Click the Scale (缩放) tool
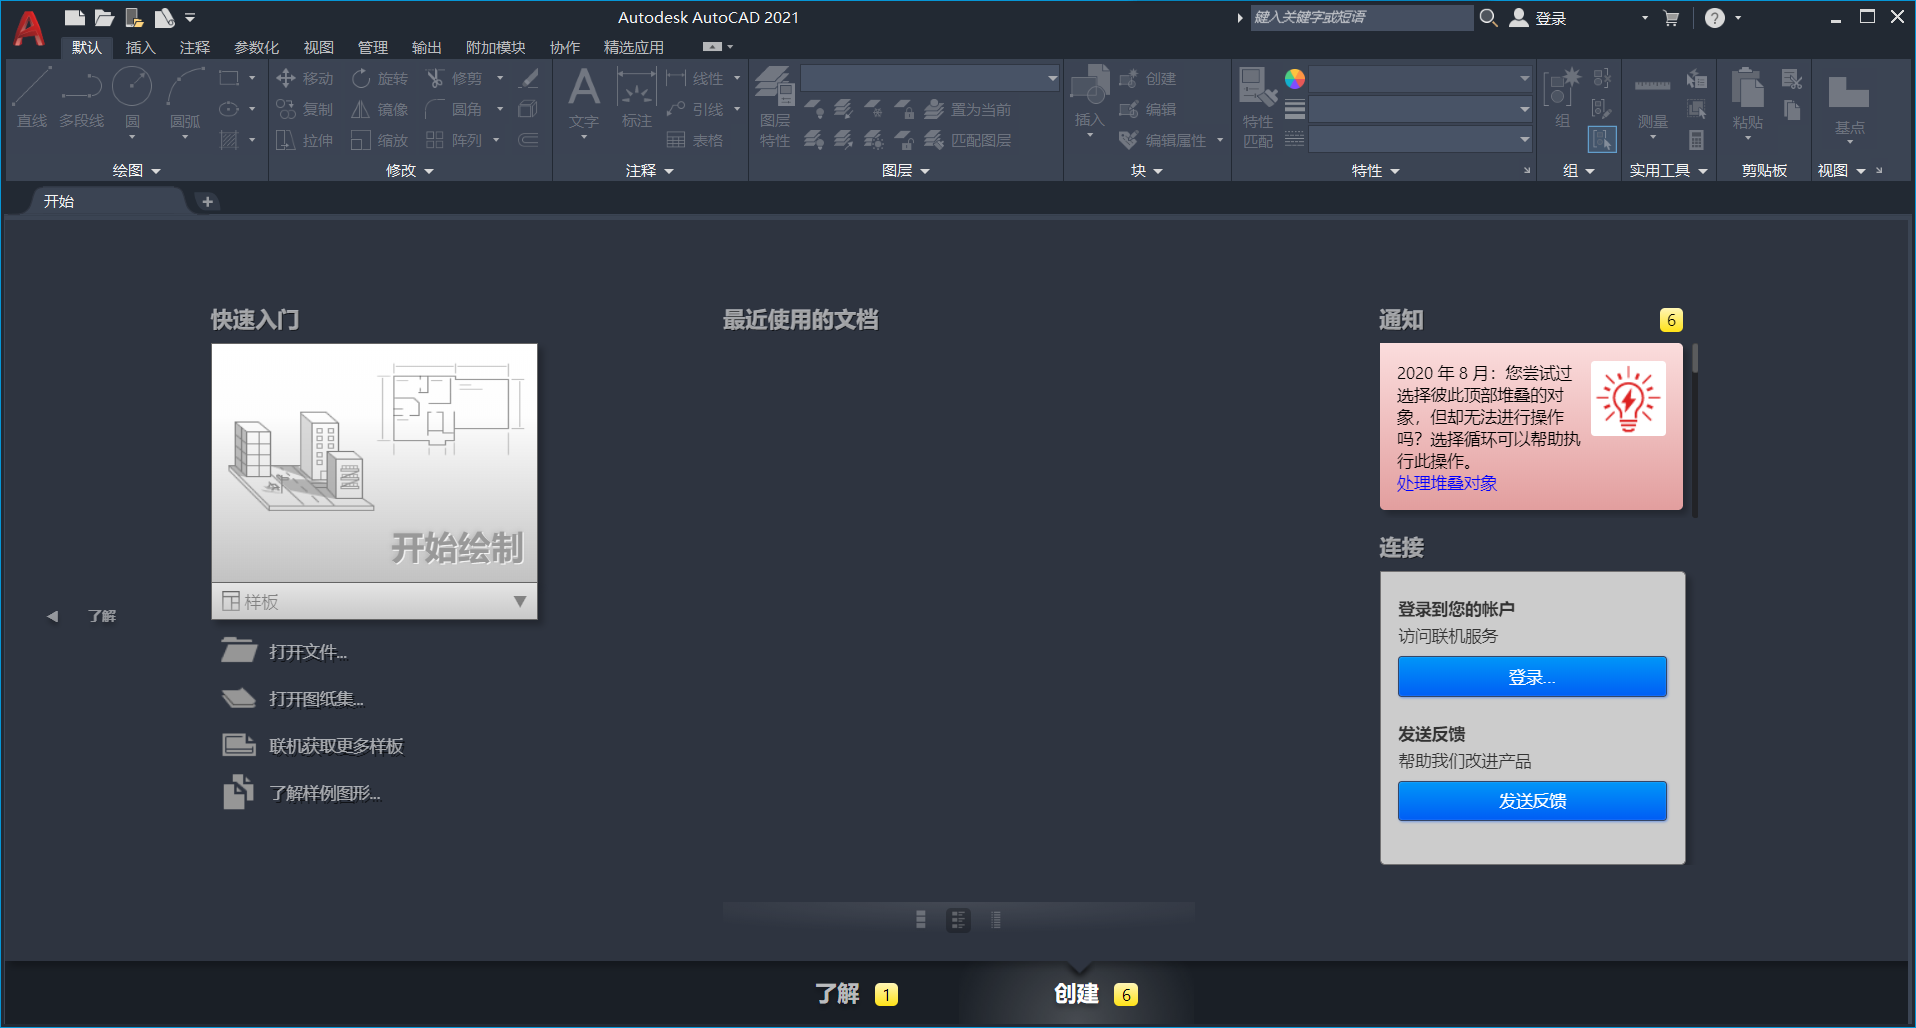 380,140
